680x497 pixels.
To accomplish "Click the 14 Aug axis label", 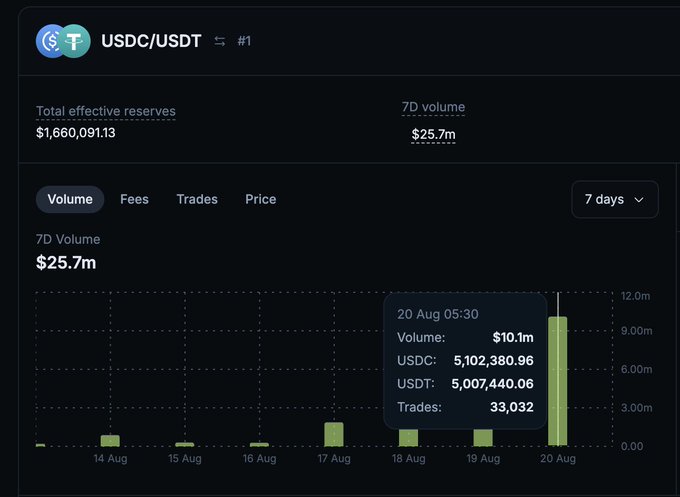I will coord(110,458).
